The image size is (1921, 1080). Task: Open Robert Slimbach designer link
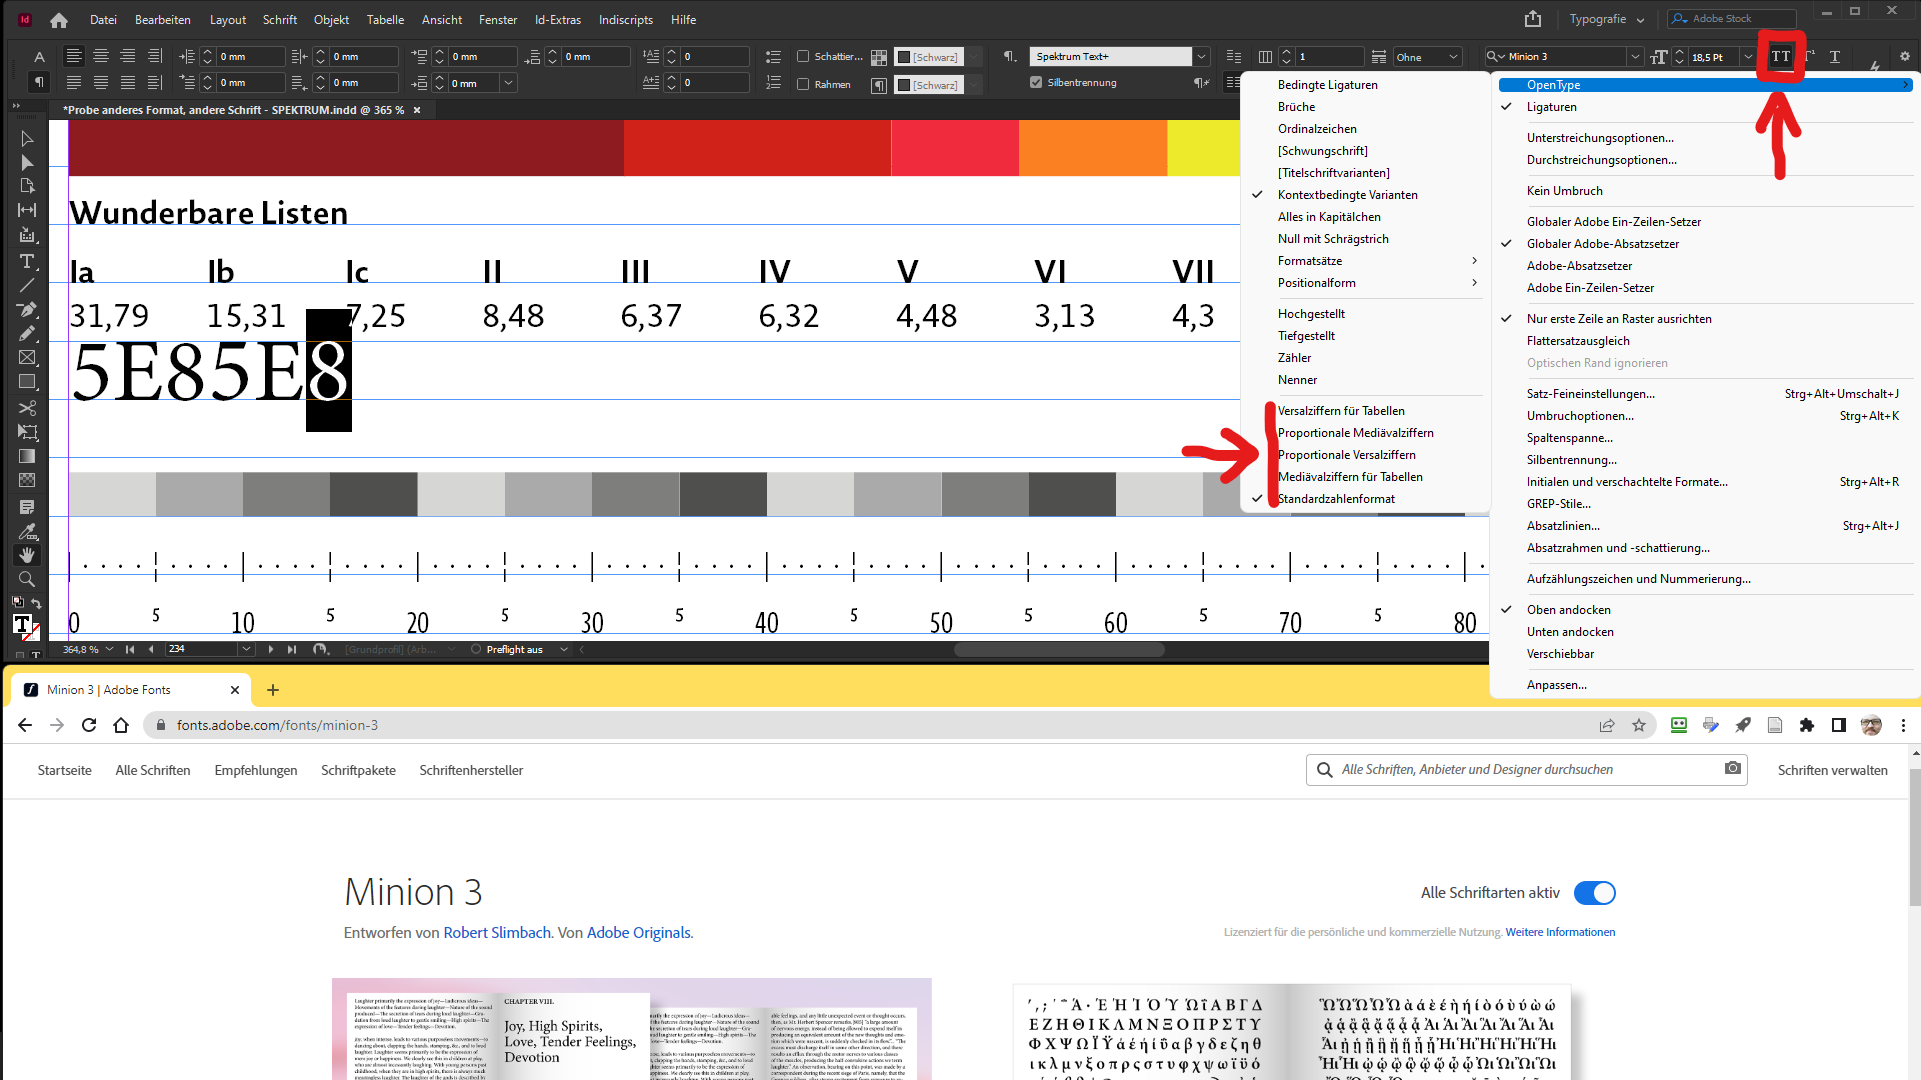497,932
